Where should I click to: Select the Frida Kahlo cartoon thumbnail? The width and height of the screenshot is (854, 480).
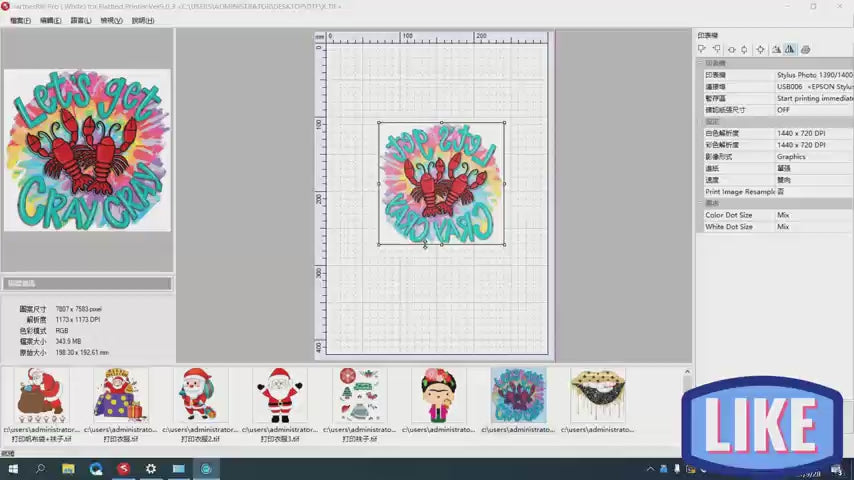[x=437, y=395]
